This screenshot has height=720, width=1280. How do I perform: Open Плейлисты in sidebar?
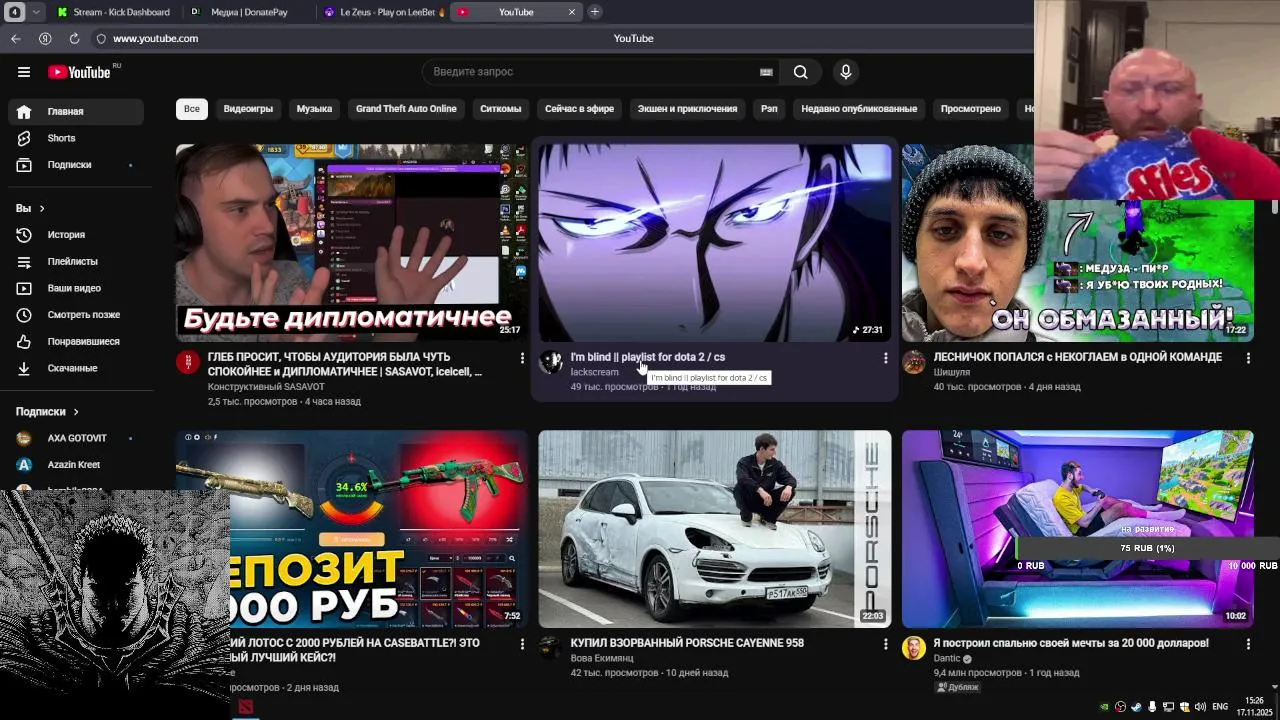pos(76,262)
